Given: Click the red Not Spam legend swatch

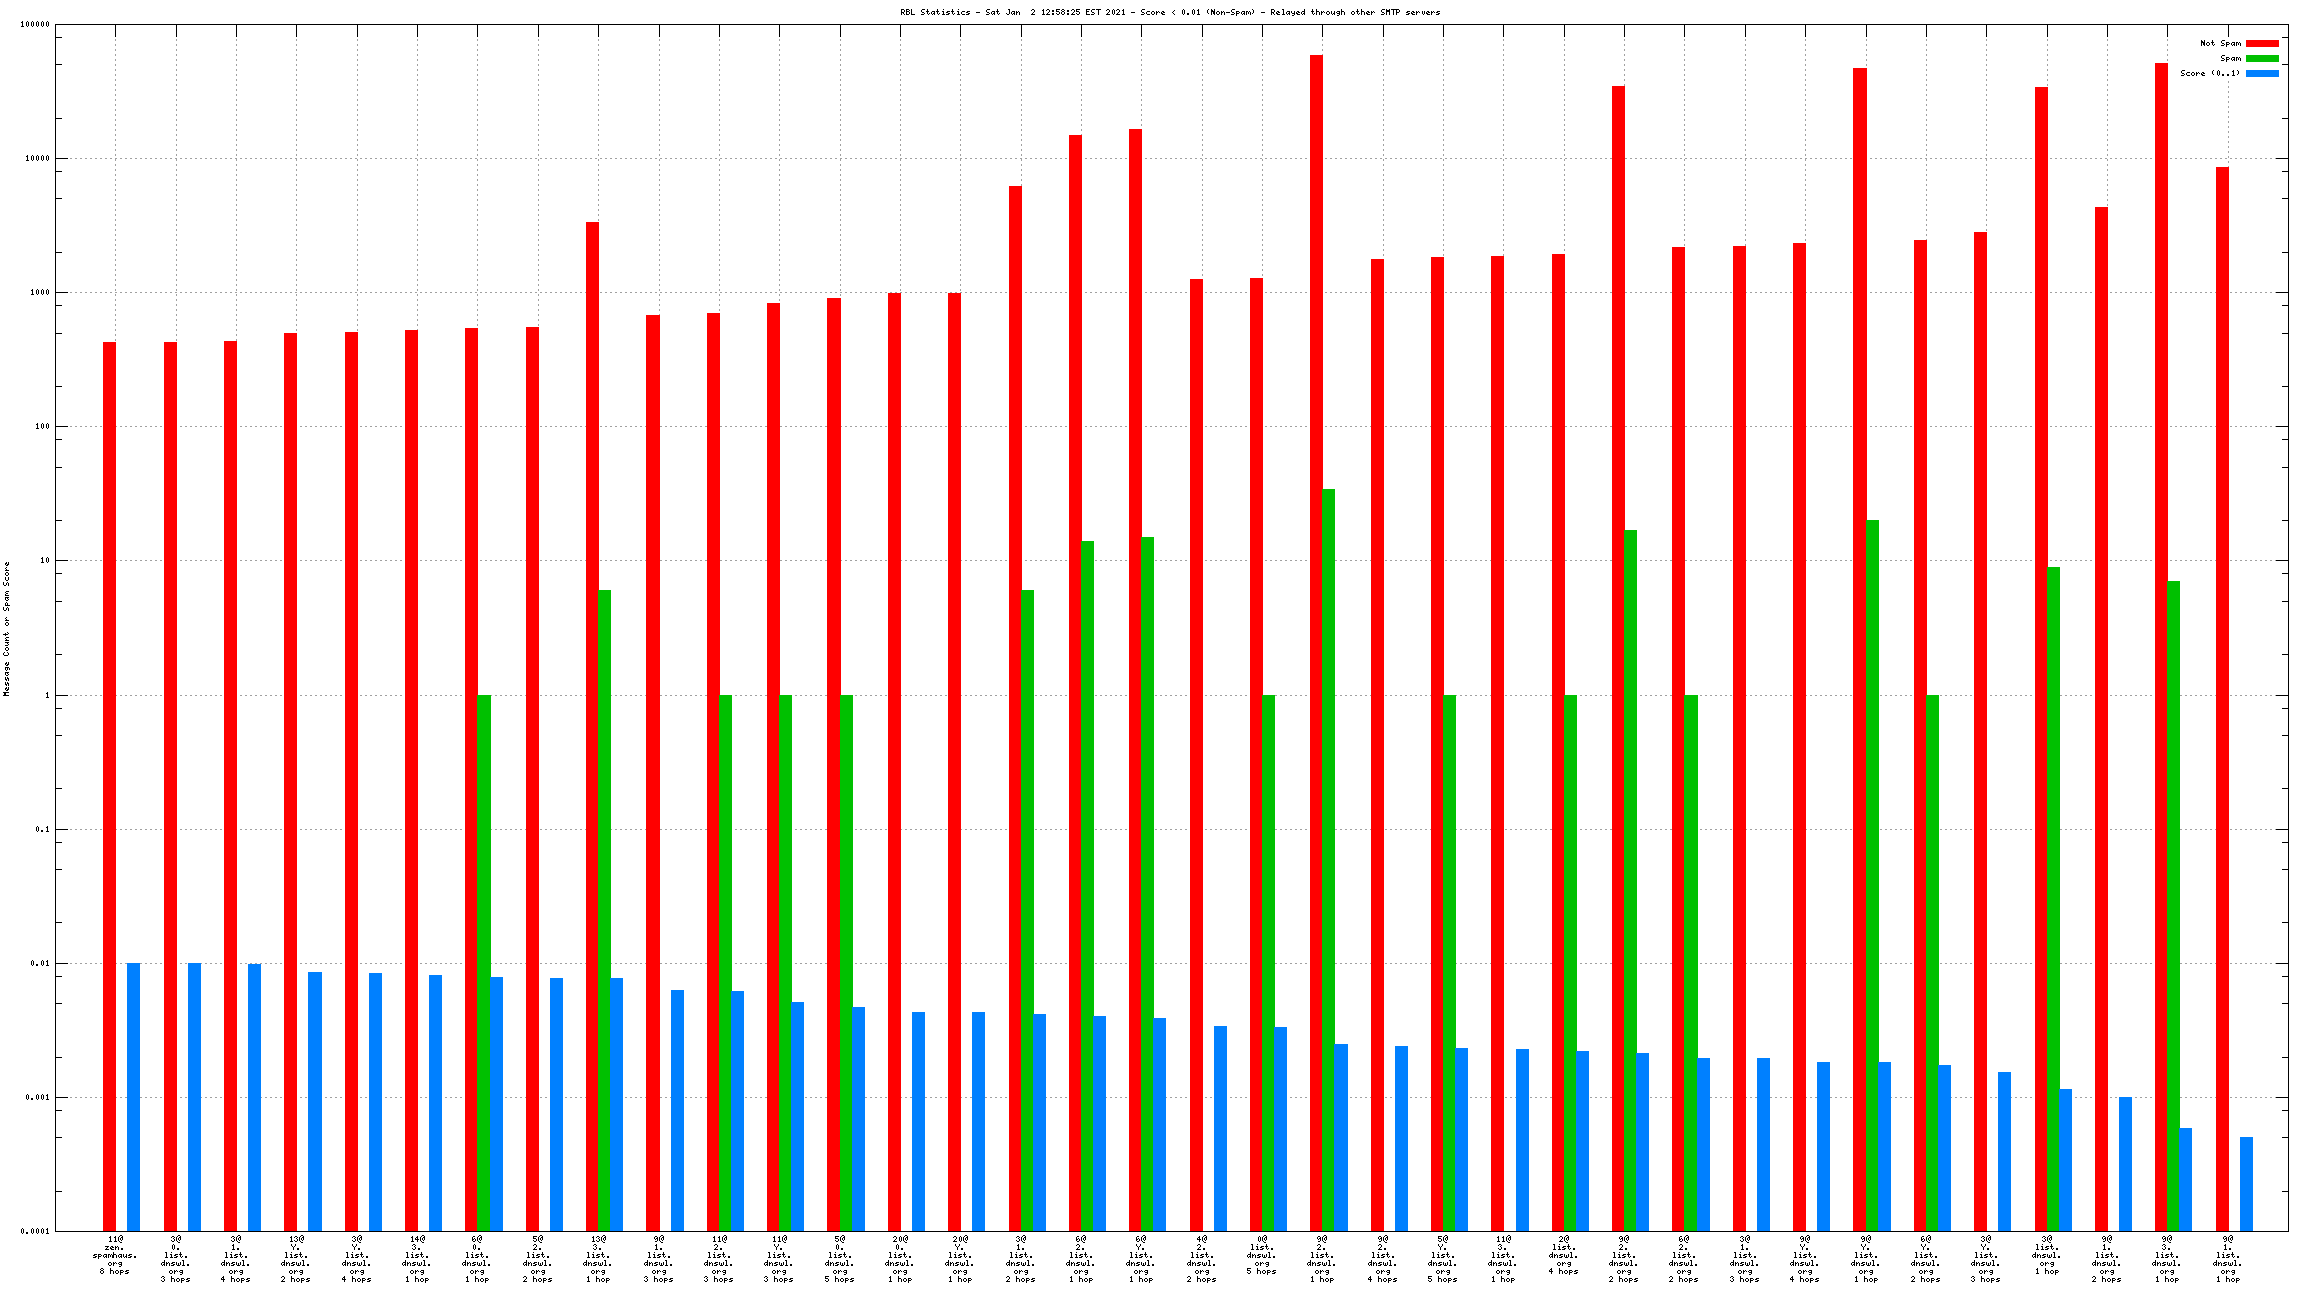Looking at the screenshot, I should pos(2262,43).
